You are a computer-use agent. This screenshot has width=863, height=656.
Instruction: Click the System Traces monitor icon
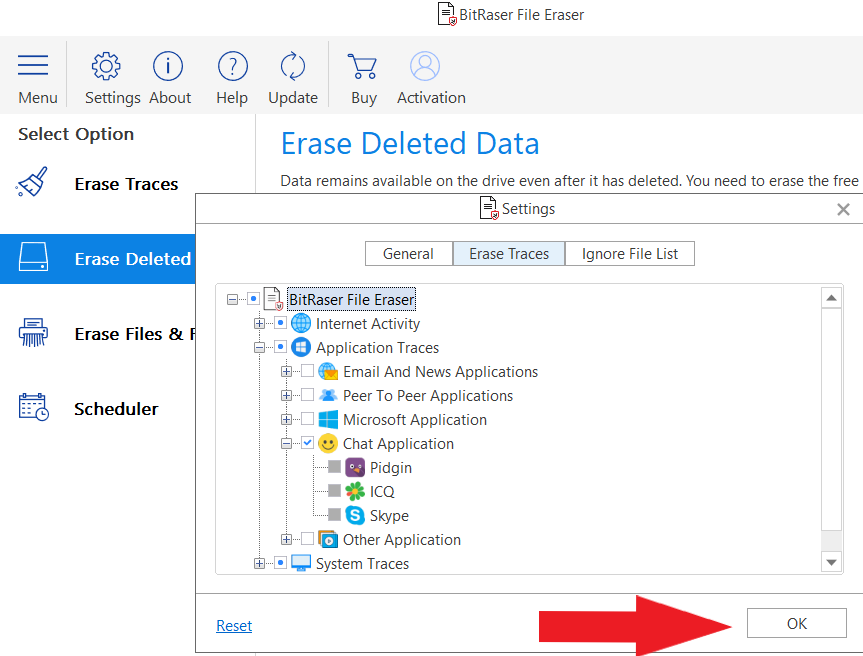tap(301, 564)
